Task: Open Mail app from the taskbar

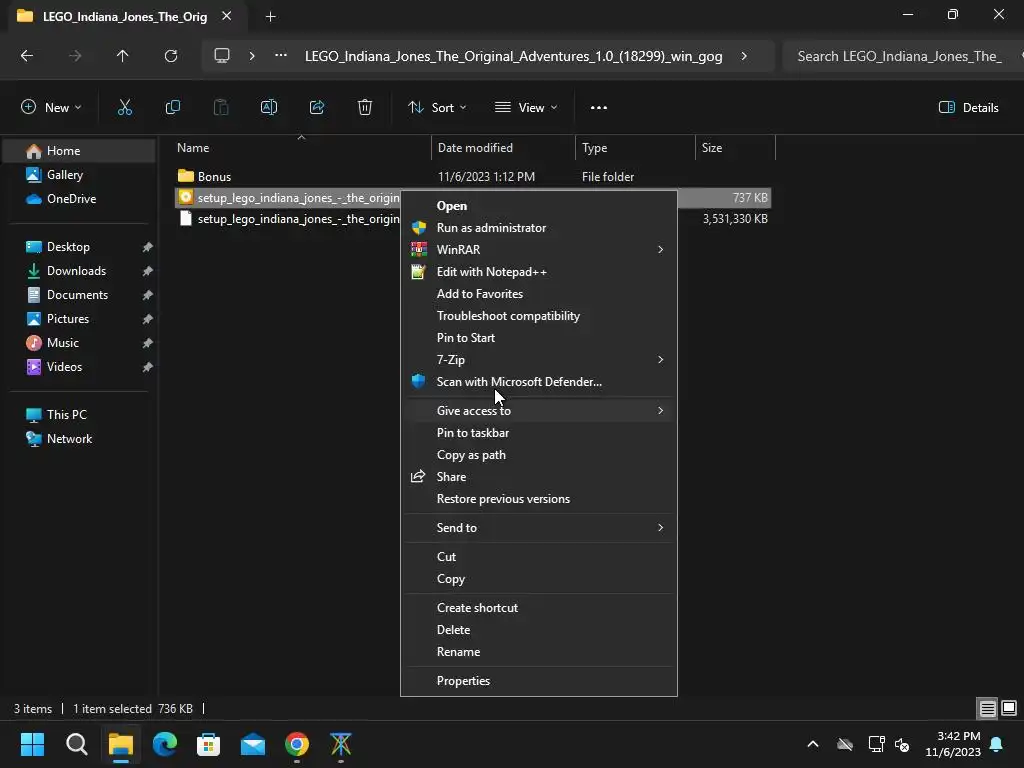Action: (x=253, y=744)
